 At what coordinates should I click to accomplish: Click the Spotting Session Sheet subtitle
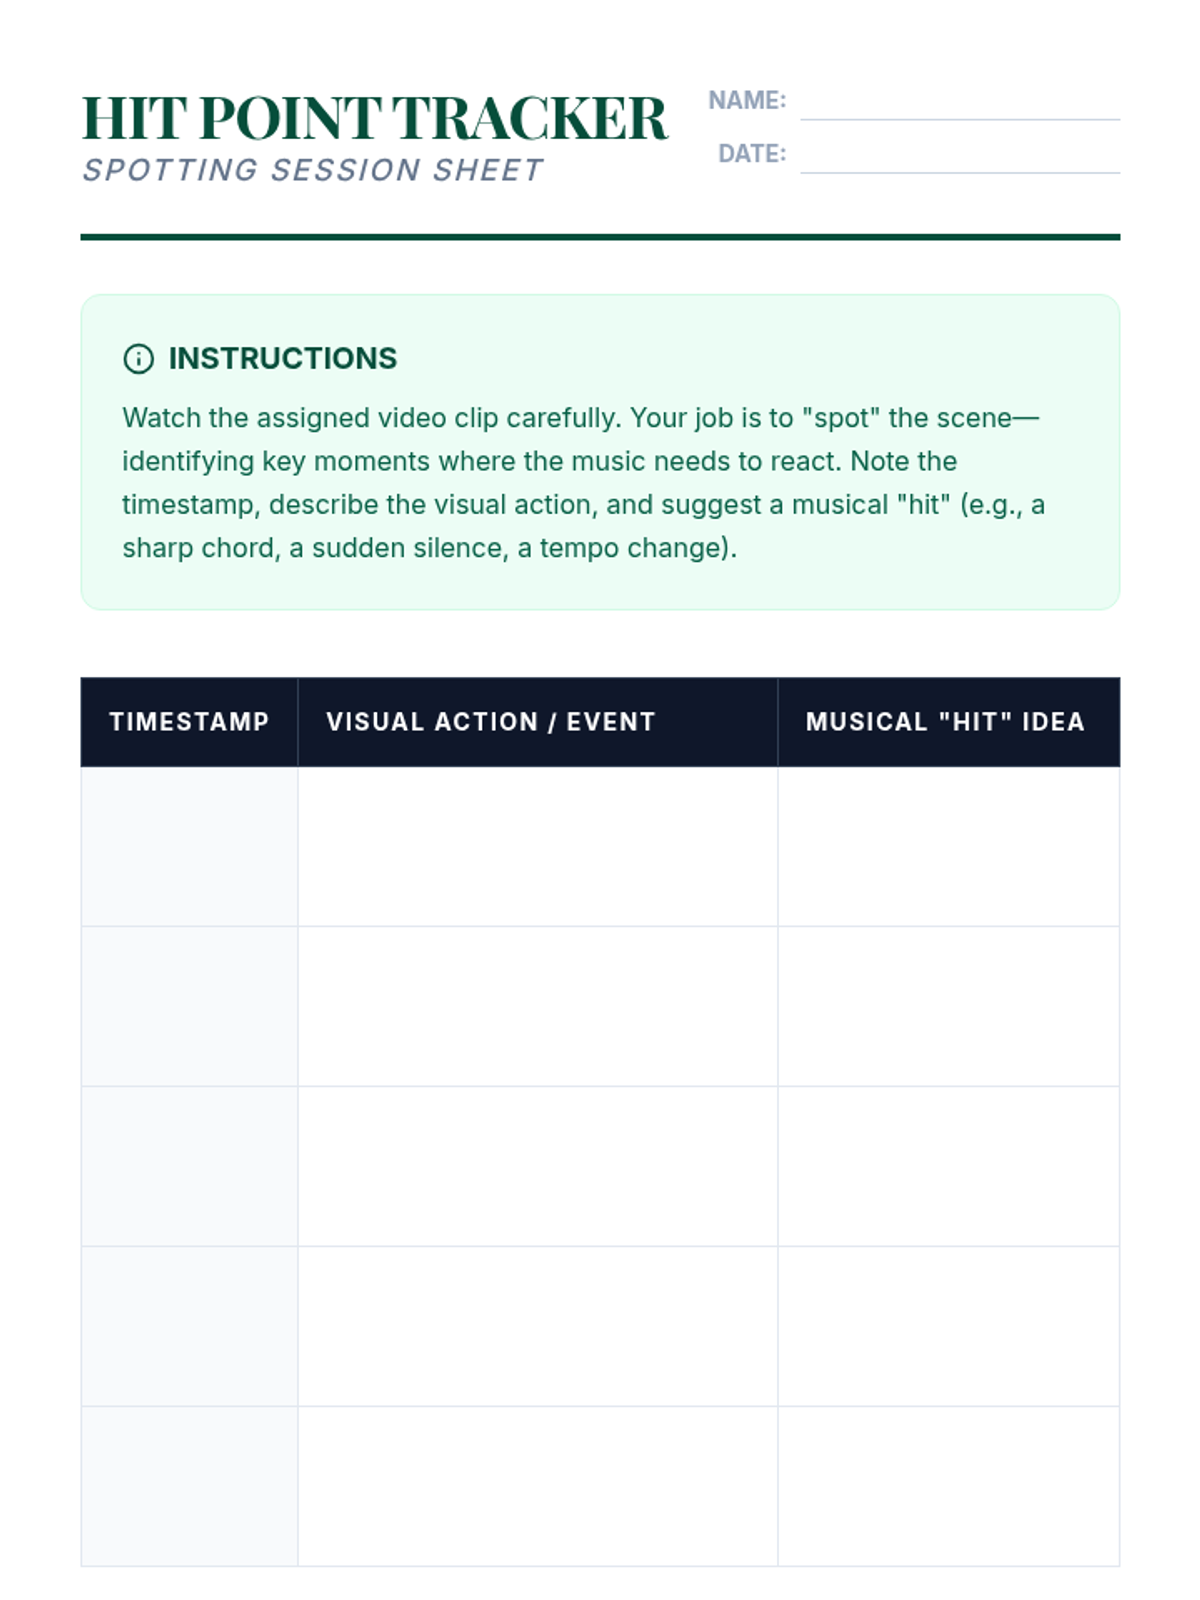click(x=313, y=170)
